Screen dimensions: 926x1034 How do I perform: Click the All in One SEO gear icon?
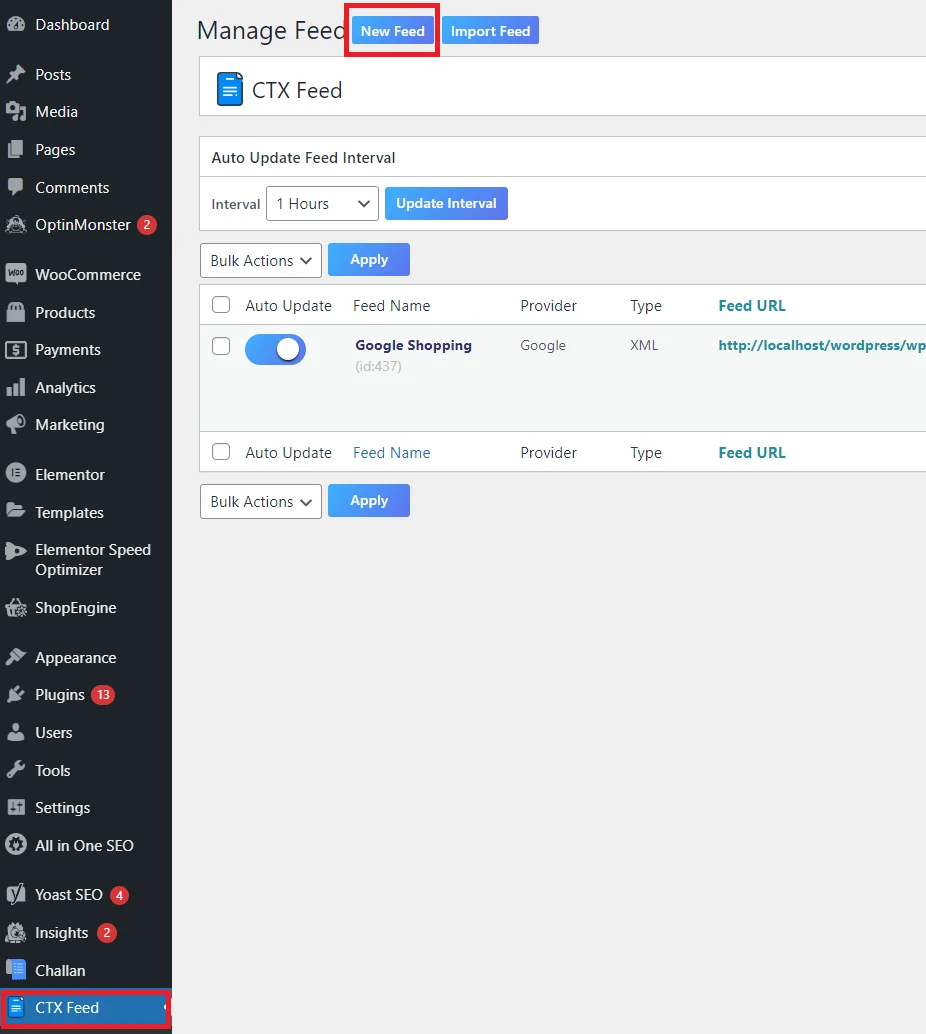(x=15, y=845)
